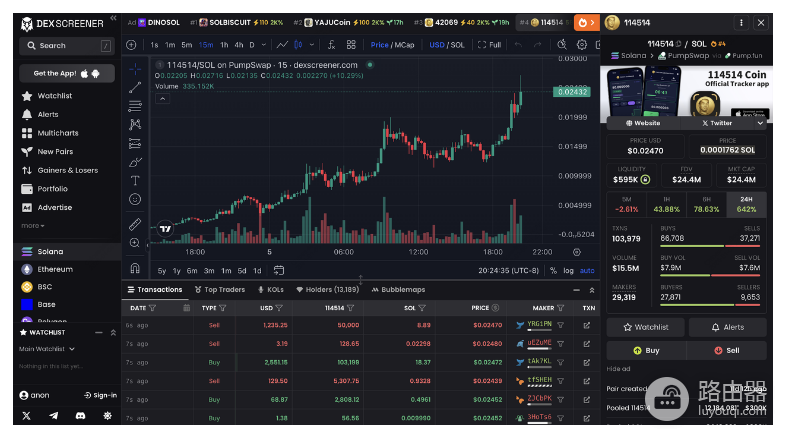Switch chart between Price and MCap
The width and height of the screenshot is (785, 439).
(x=392, y=45)
